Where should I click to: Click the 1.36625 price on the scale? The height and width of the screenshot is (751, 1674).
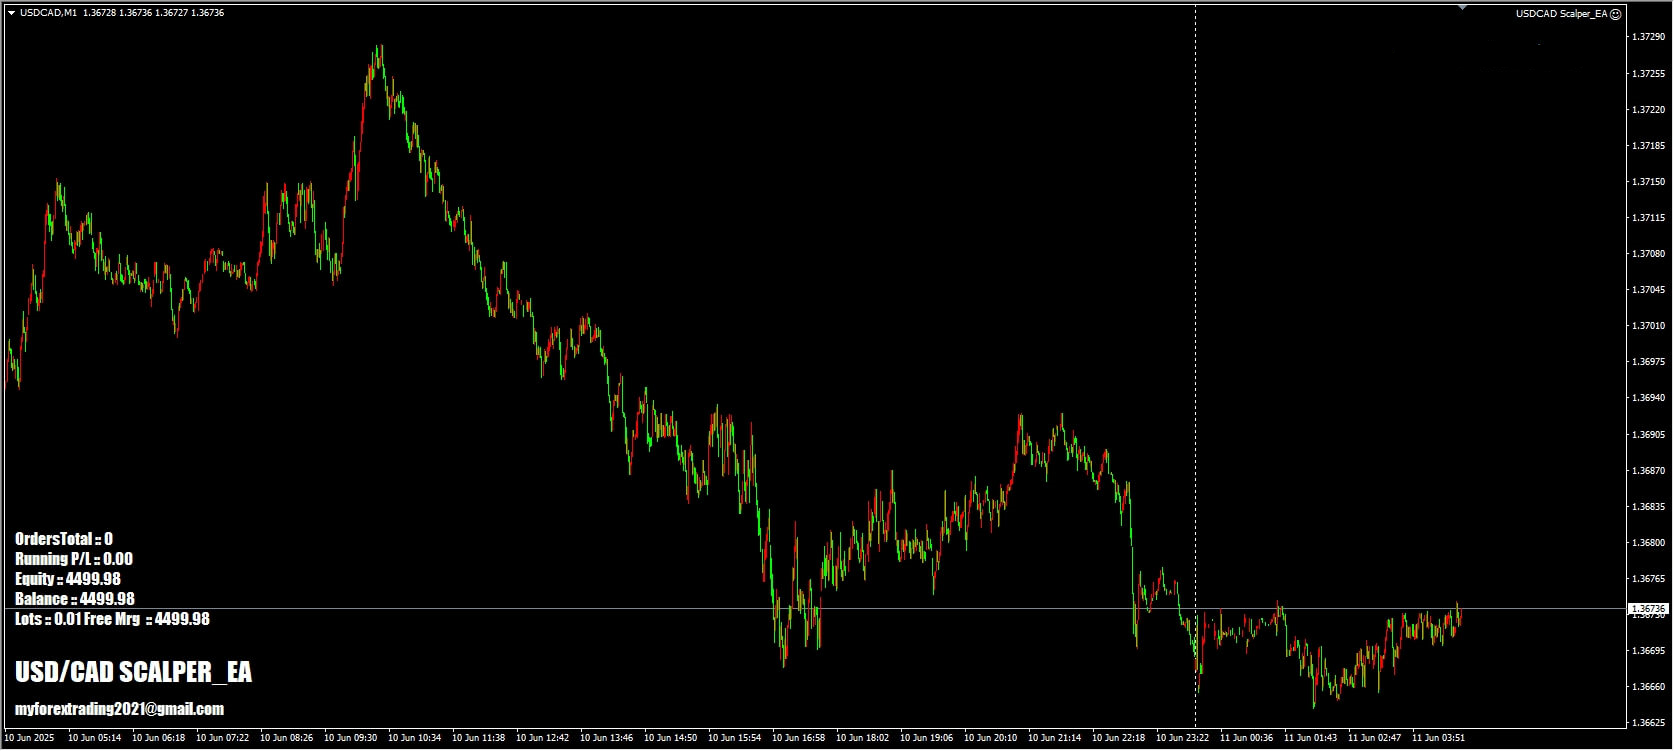[1647, 722]
